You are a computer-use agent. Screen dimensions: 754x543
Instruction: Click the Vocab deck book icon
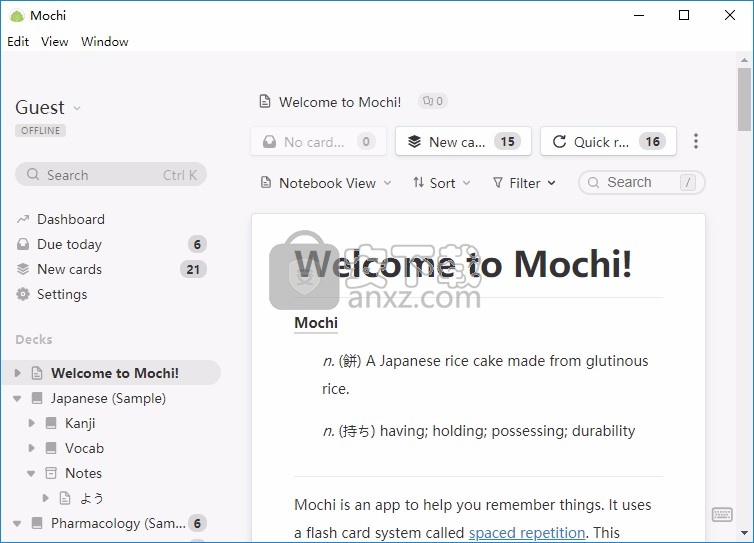click(x=50, y=448)
